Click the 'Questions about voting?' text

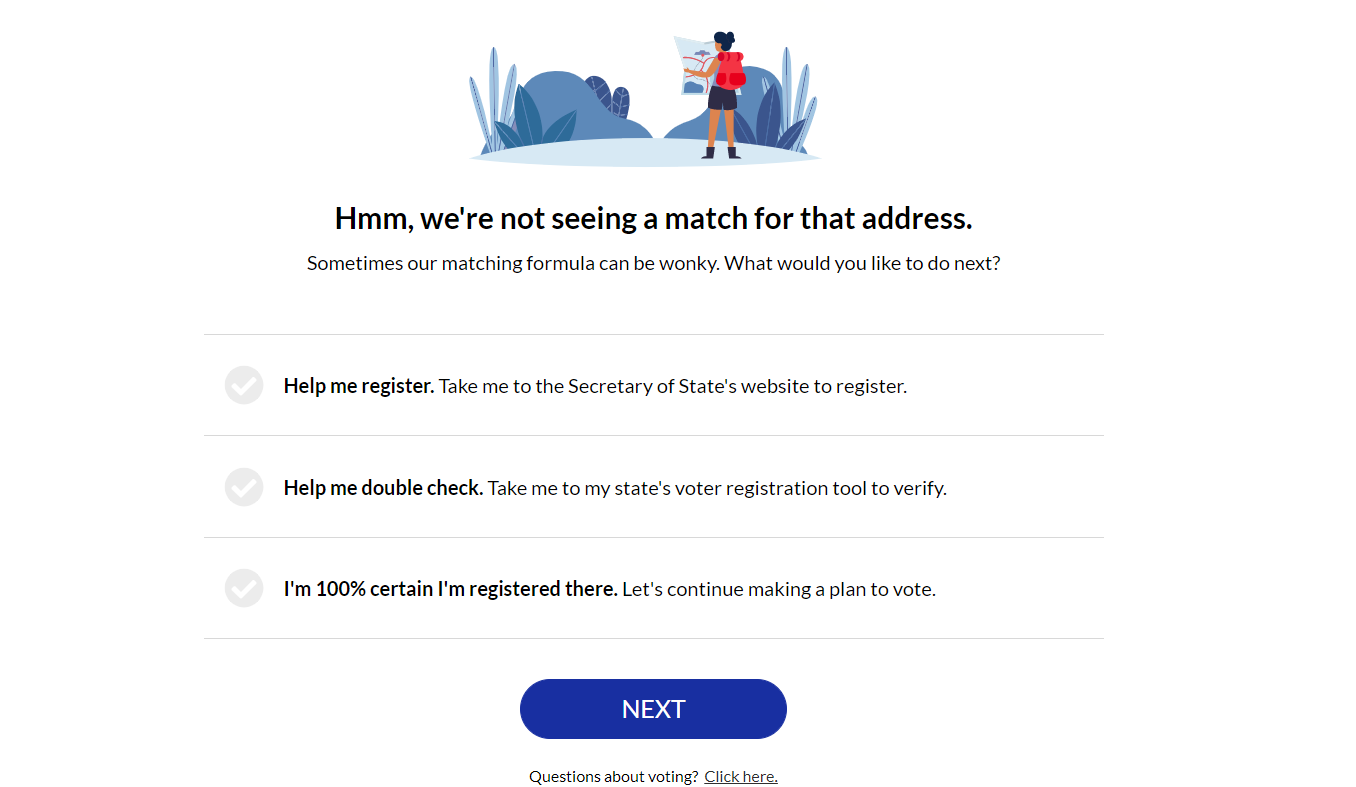pos(613,777)
